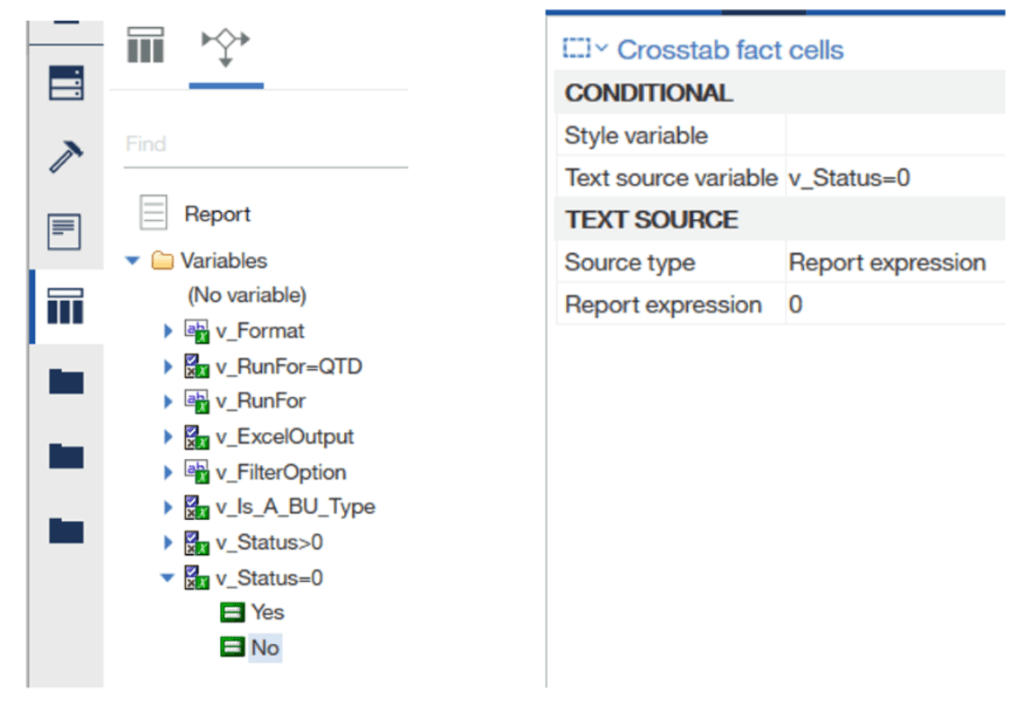The height and width of the screenshot is (714, 1024).
Task: Select v_Status=0 variable label
Action: (269, 577)
